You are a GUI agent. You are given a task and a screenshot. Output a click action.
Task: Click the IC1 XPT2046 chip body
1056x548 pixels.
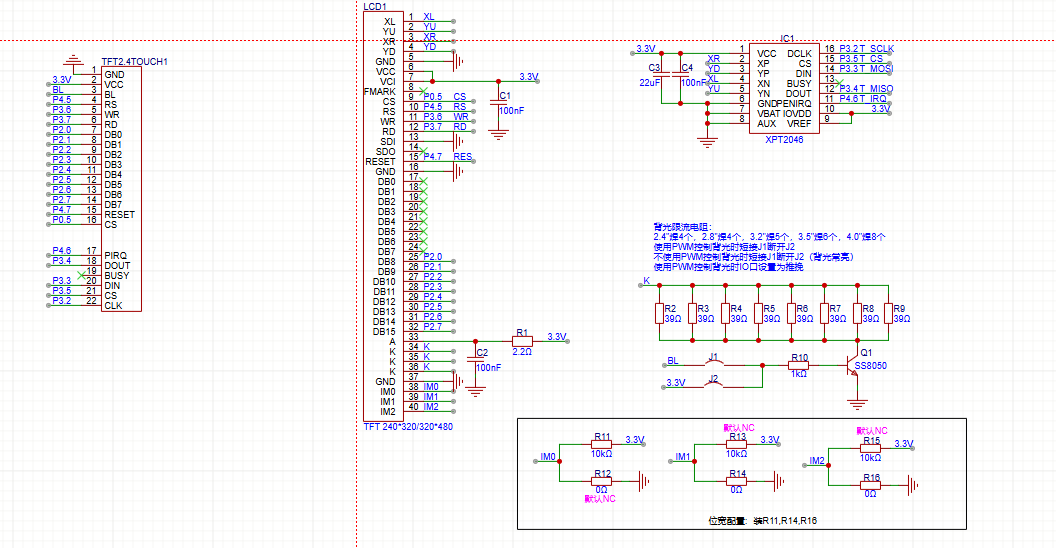point(784,88)
